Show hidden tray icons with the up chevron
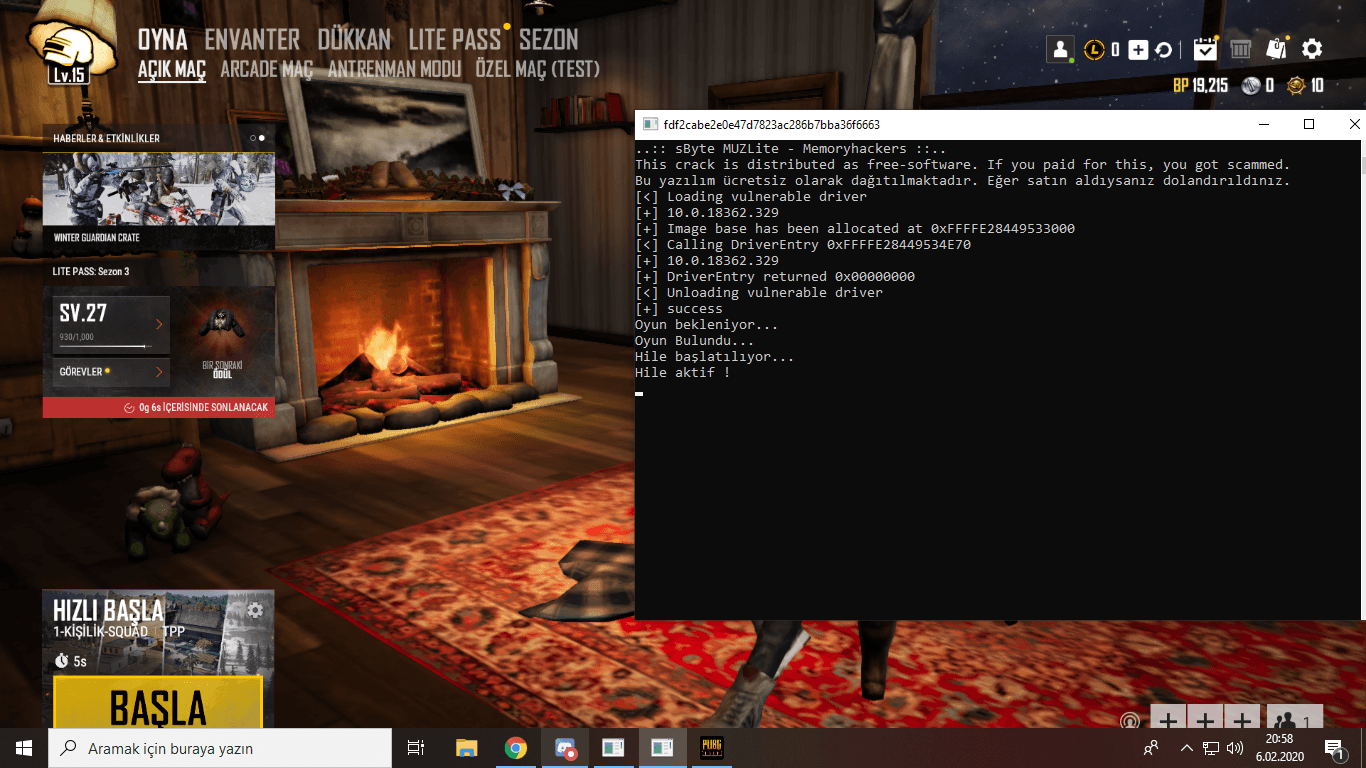Image resolution: width=1366 pixels, height=768 pixels. [x=1187, y=748]
